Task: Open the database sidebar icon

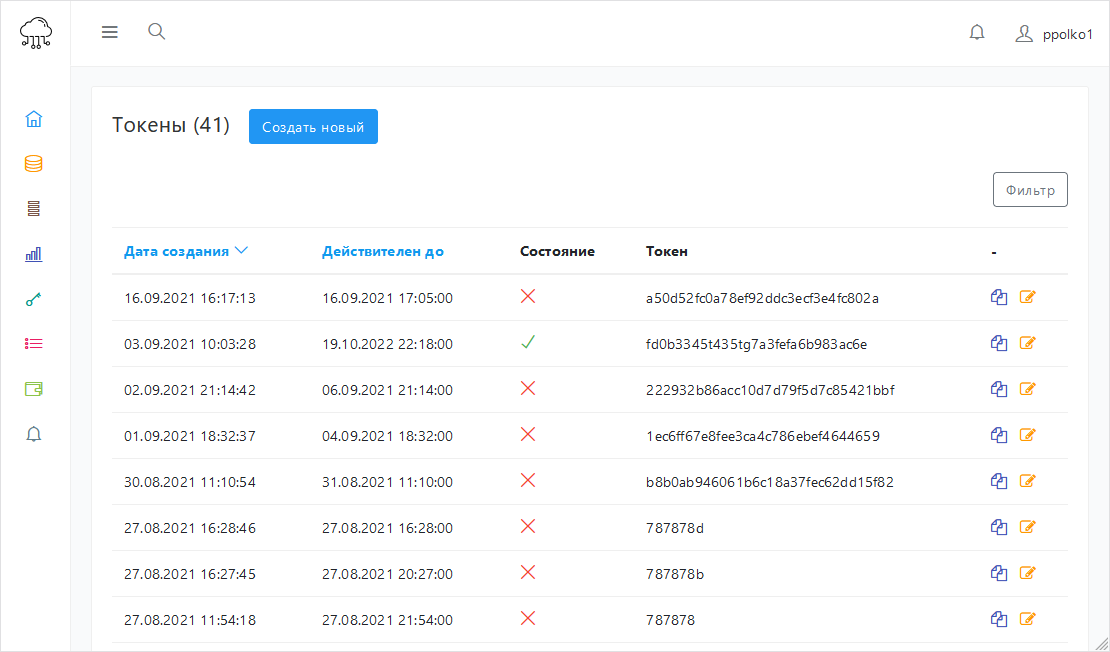Action: point(34,164)
